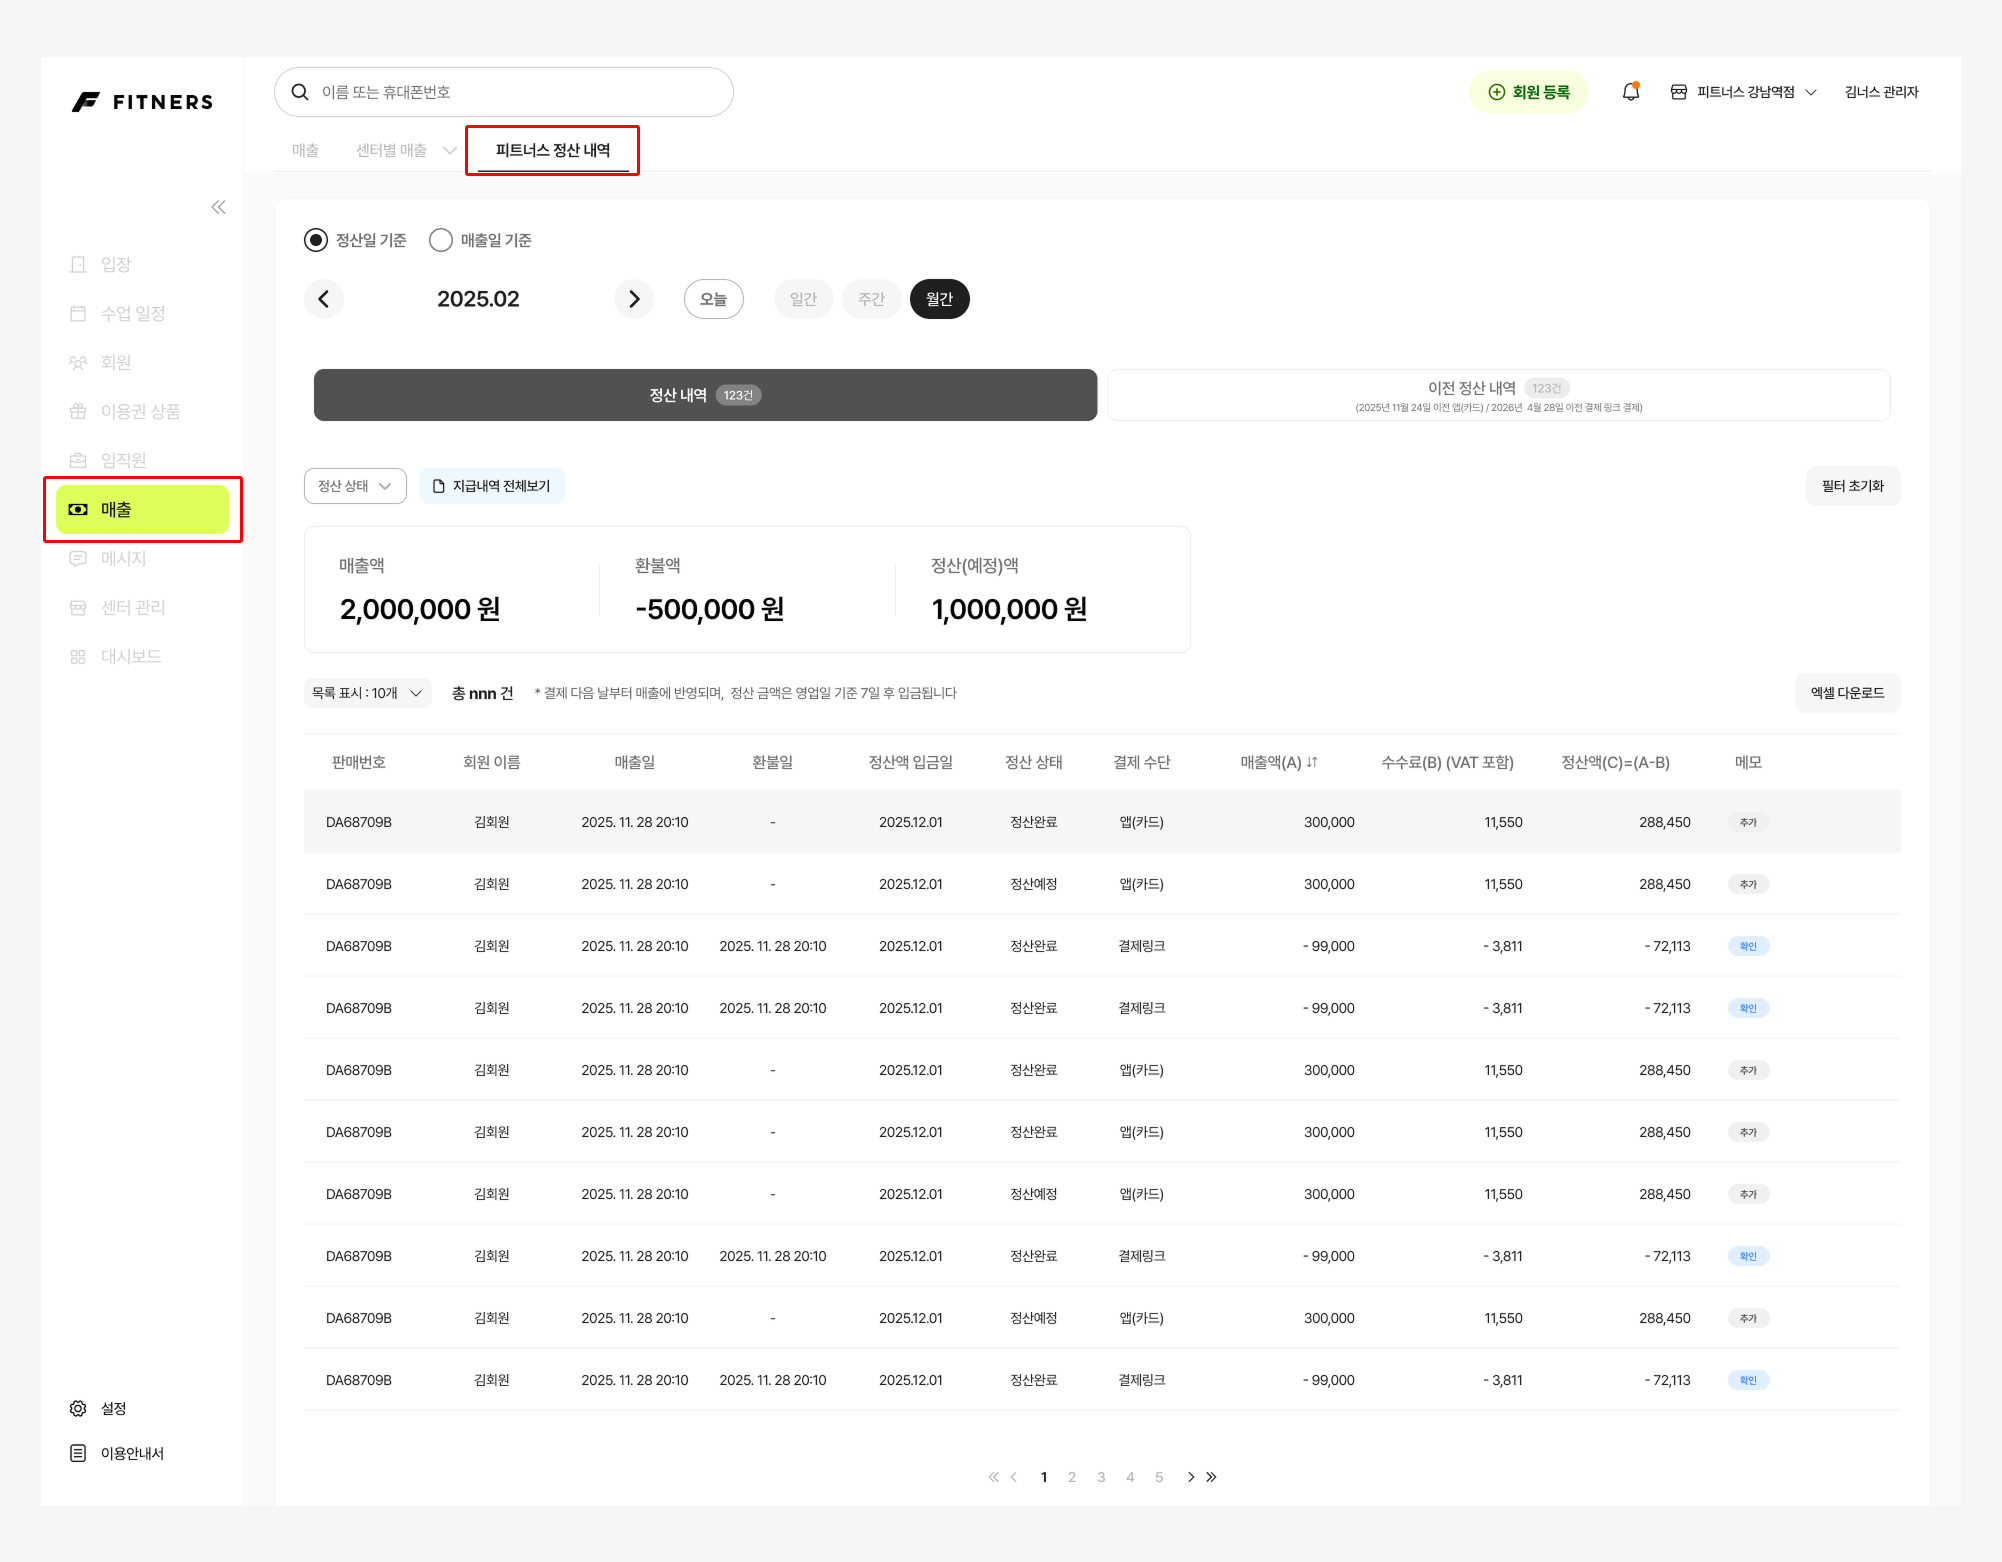Open 목록 표시 : 10개 dropdown
Image resolution: width=2002 pixels, height=1562 pixels.
pyautogui.click(x=367, y=693)
